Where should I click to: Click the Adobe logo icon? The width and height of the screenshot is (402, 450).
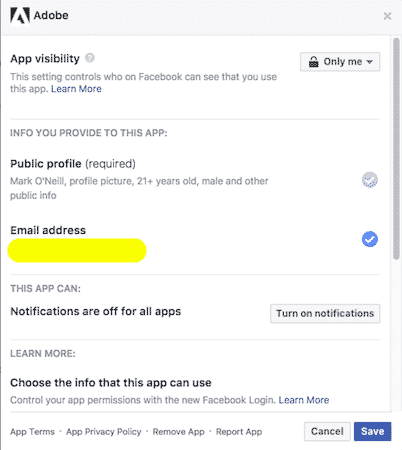click(x=20, y=16)
